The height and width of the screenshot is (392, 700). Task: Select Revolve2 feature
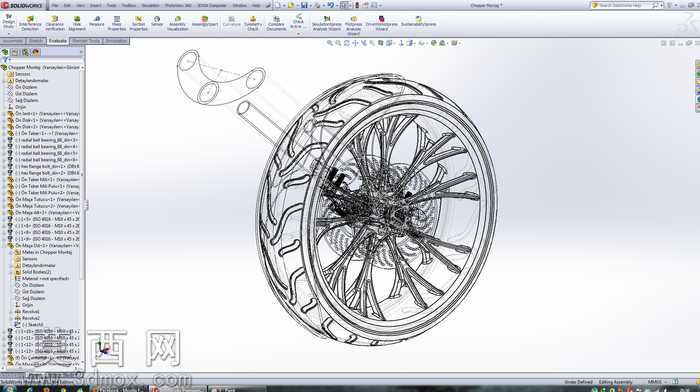pyautogui.click(x=30, y=318)
